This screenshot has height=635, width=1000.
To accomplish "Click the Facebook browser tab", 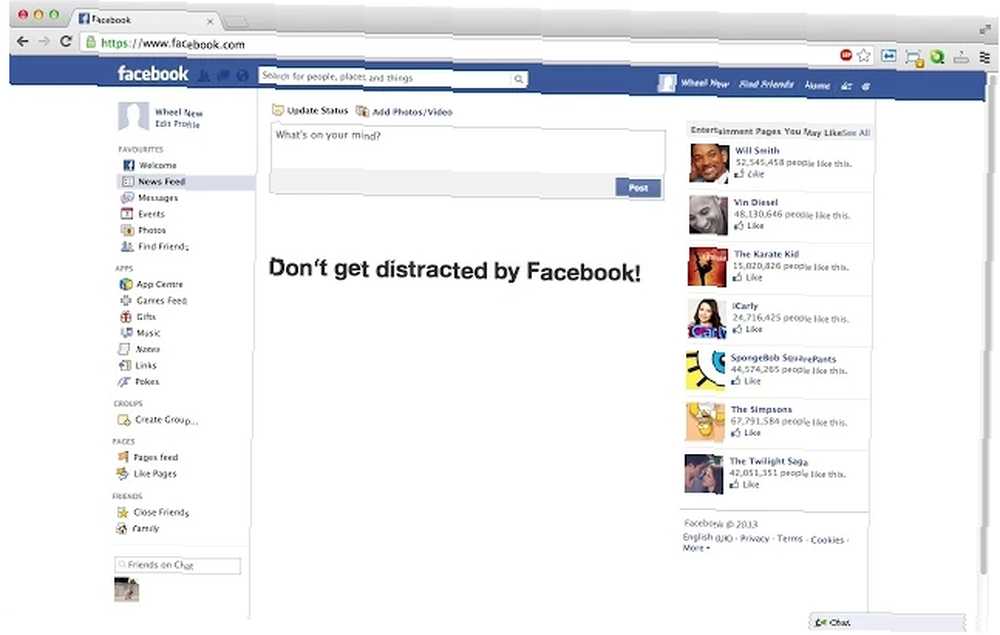I will click(145, 20).
